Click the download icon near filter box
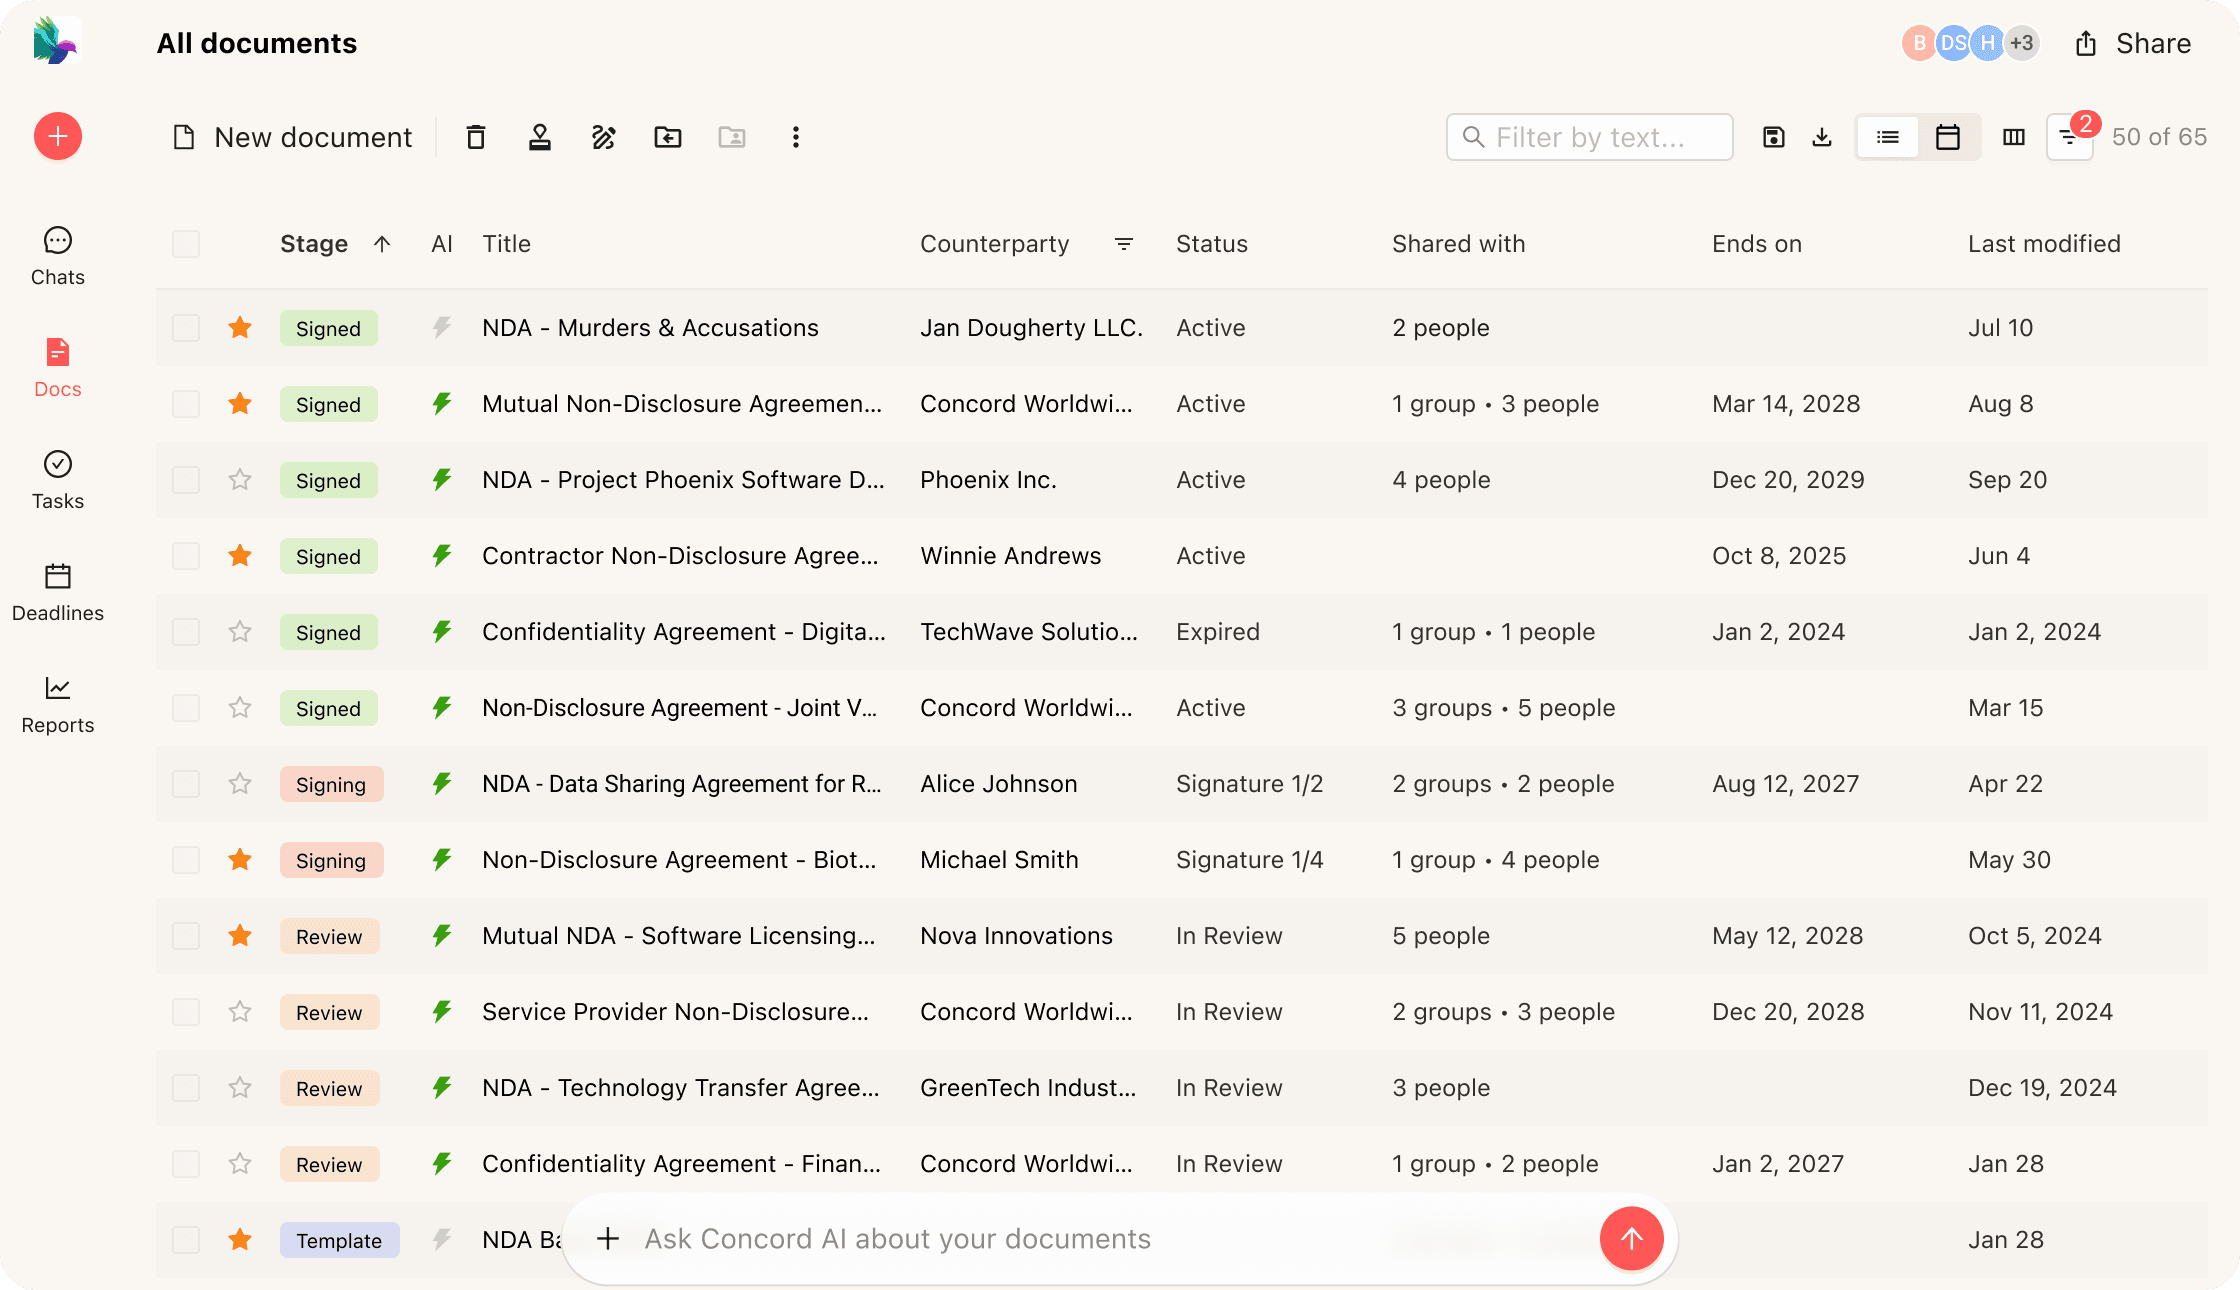This screenshot has width=2240, height=1290. pyautogui.click(x=1822, y=137)
